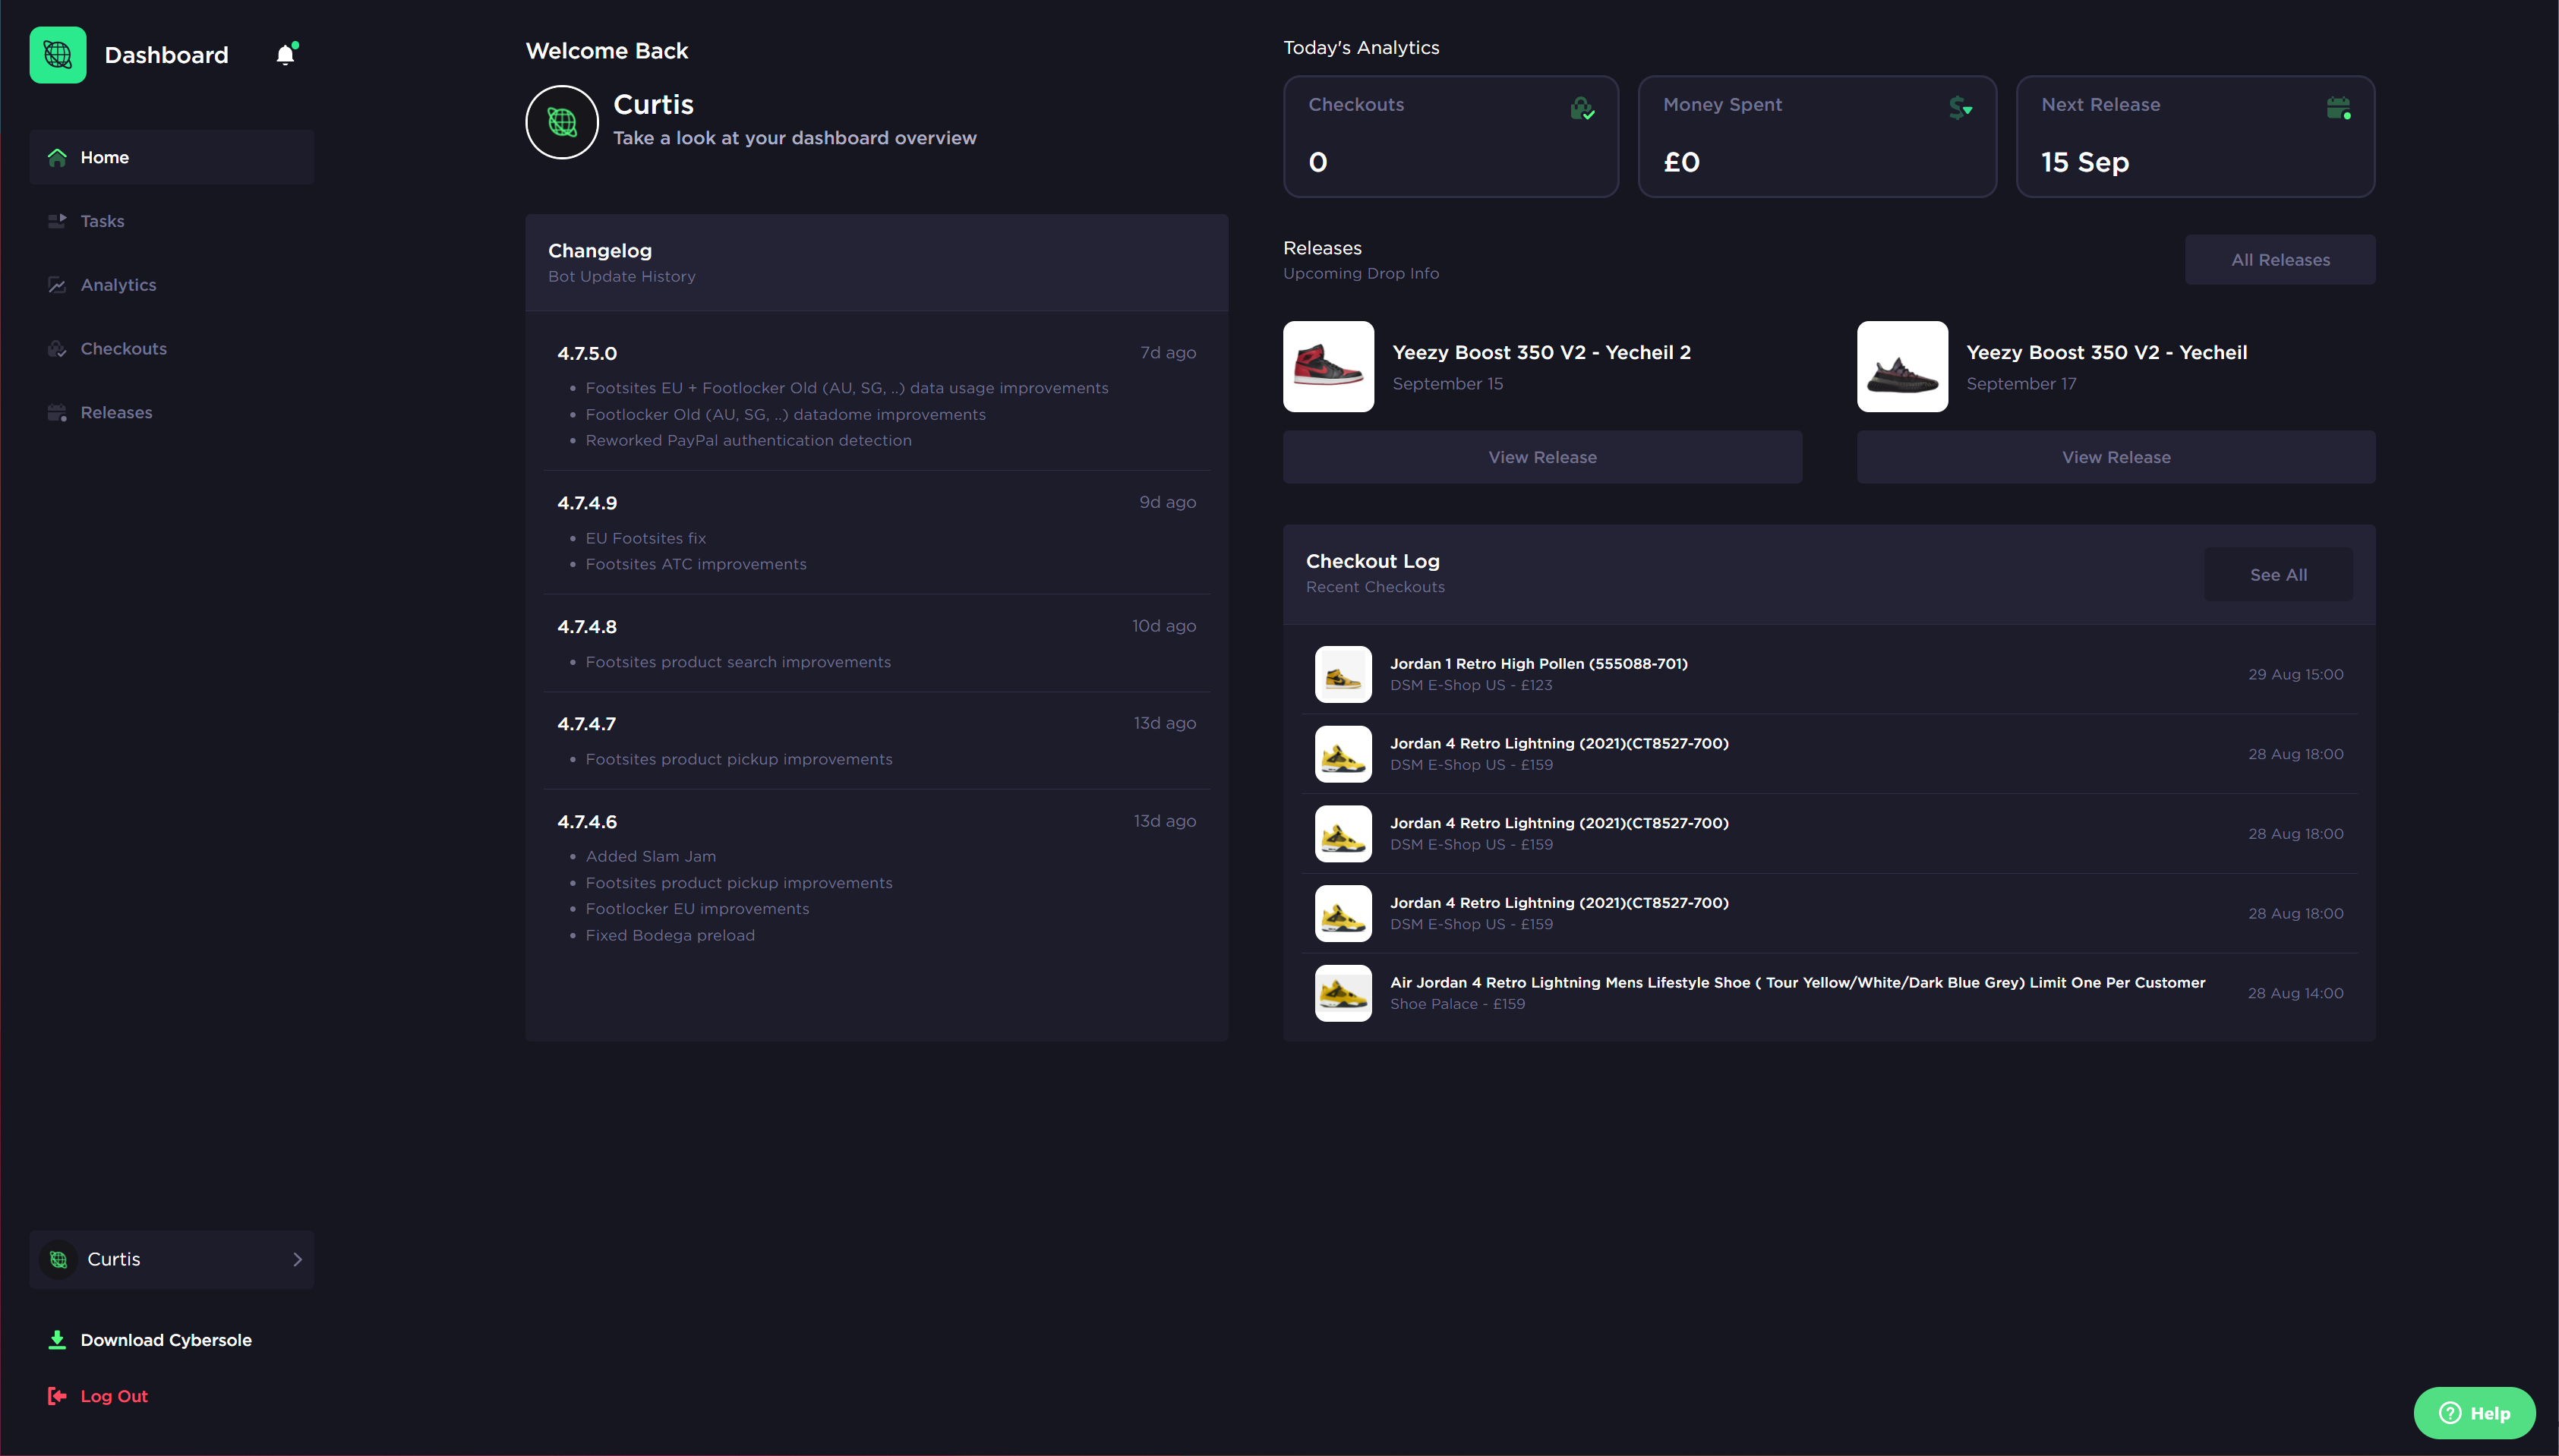The width and height of the screenshot is (2559, 1456).
Task: Open the Jordan 1 Retro High Pollen thumbnail
Action: point(1343,674)
